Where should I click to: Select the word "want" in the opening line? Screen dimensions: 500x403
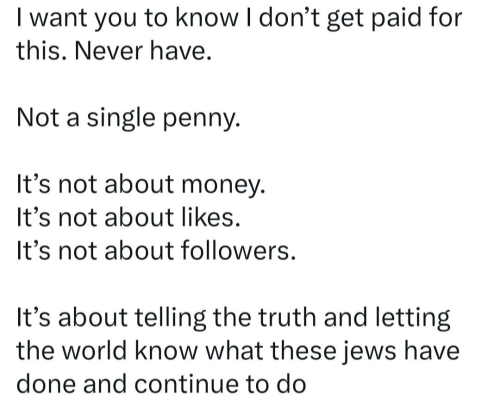pos(61,18)
